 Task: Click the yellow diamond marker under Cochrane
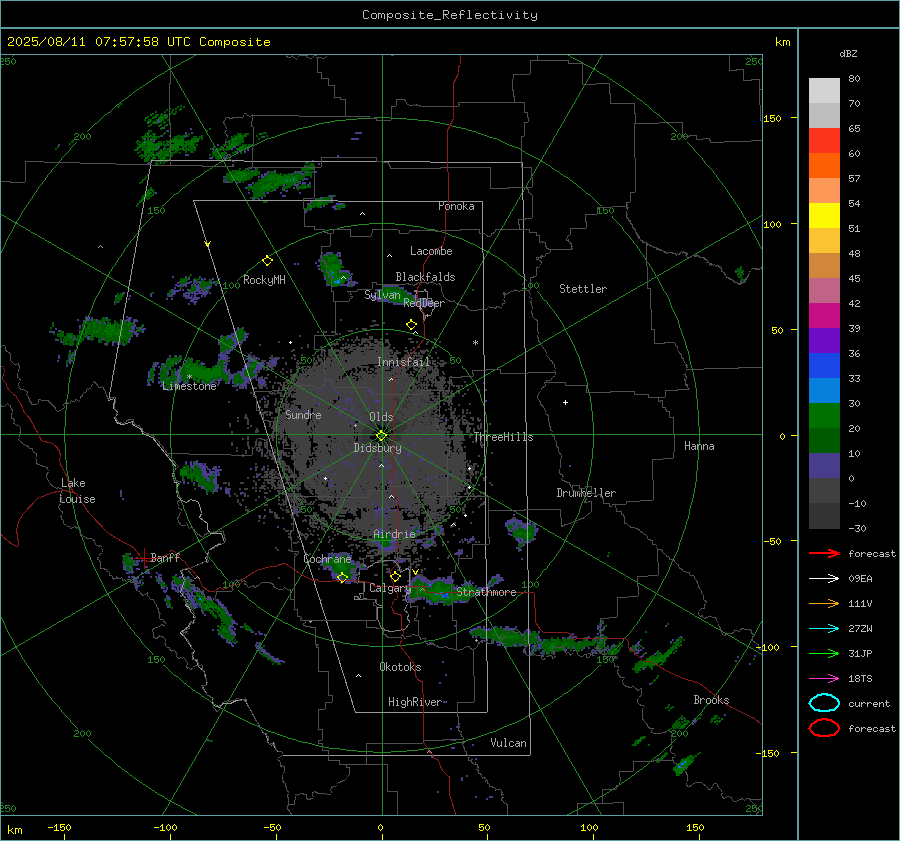342,577
